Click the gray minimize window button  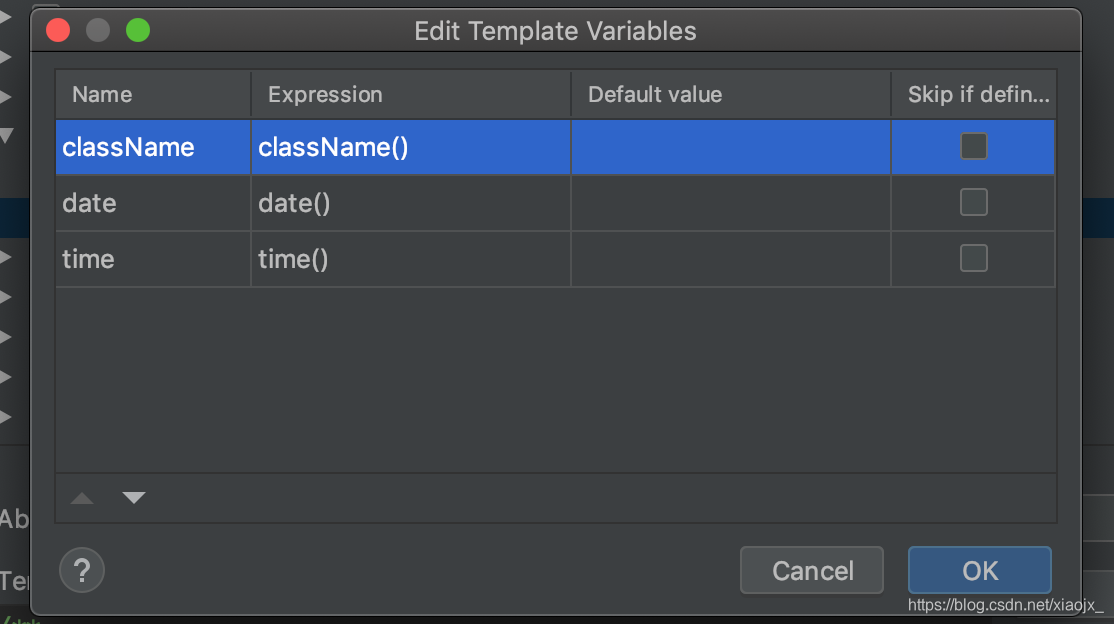[98, 31]
